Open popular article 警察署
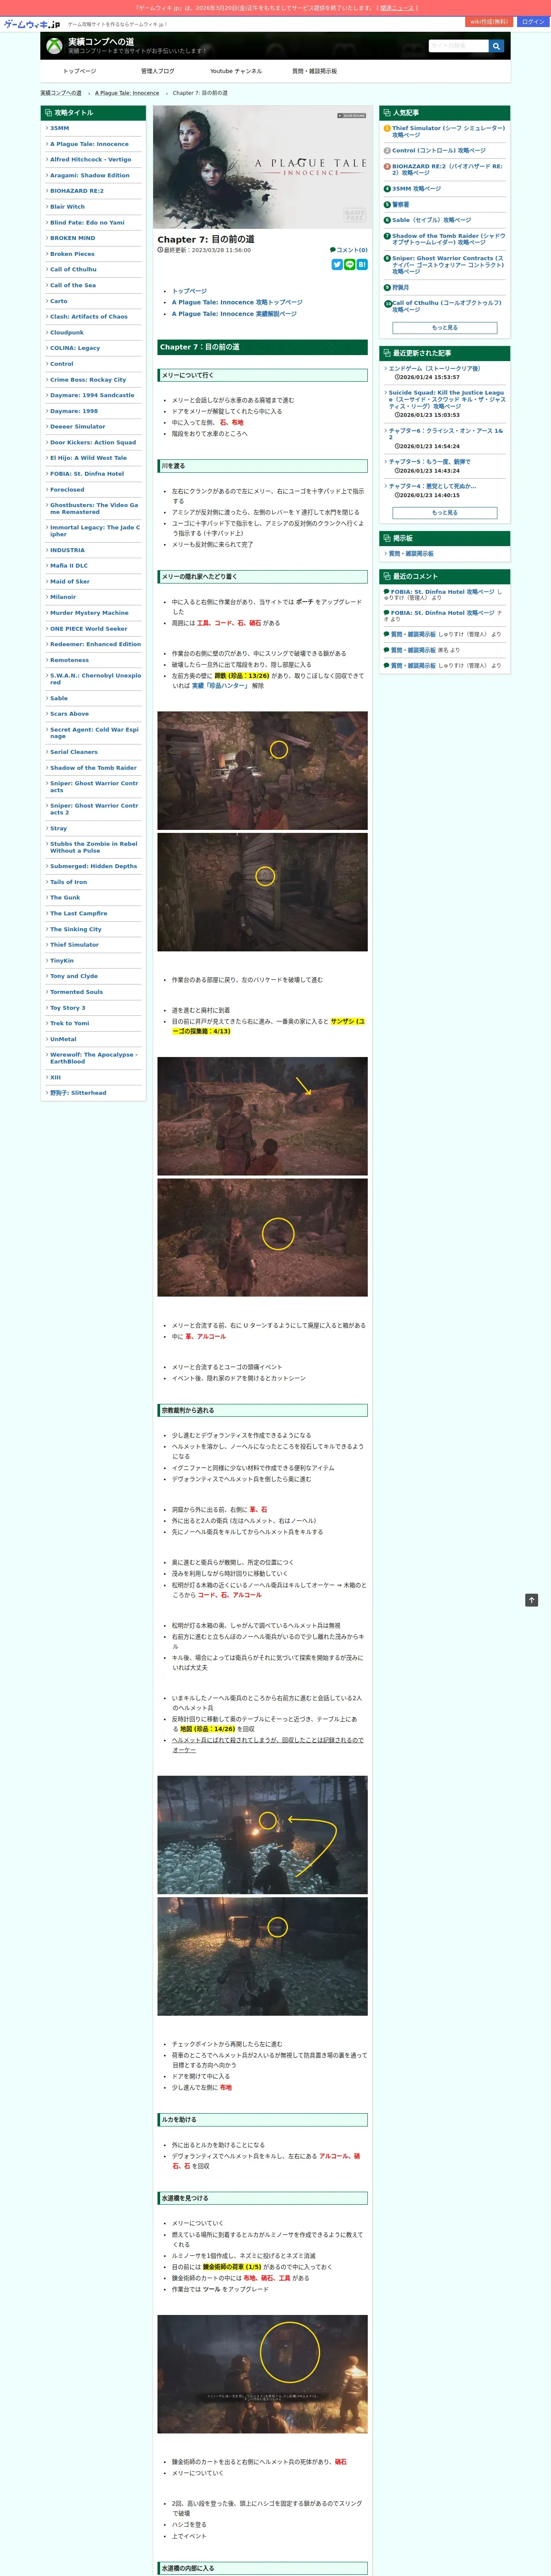This screenshot has width=551, height=2576. pyautogui.click(x=400, y=204)
